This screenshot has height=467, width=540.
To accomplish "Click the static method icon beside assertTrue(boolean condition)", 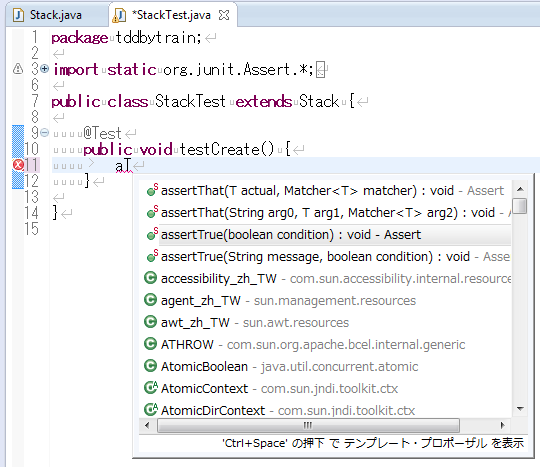I will click(x=152, y=234).
